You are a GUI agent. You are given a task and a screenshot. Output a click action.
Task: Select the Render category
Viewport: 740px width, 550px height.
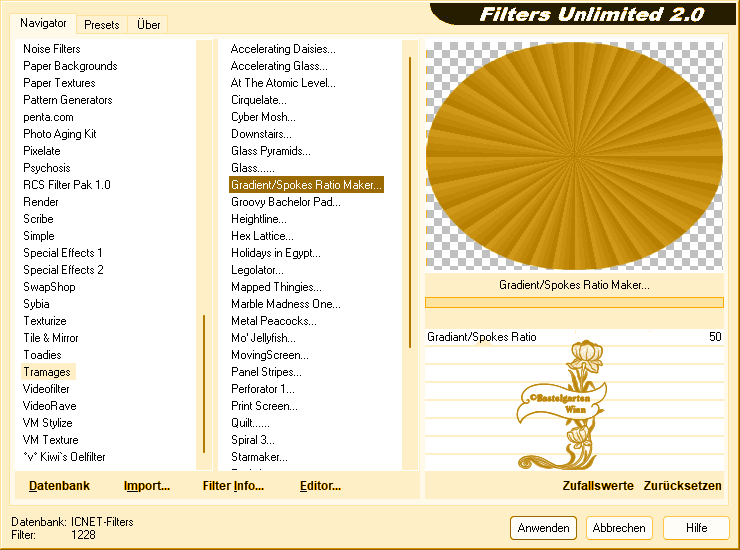point(41,202)
